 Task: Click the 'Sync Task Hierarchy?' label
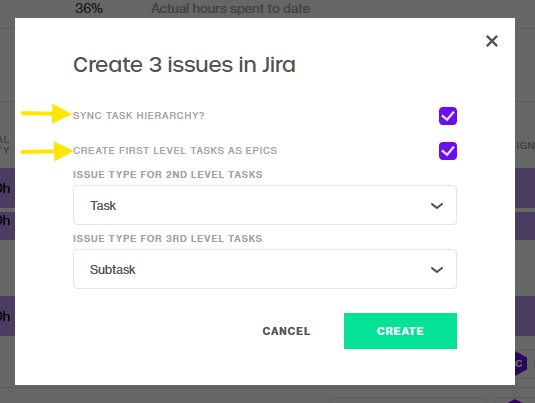139,116
